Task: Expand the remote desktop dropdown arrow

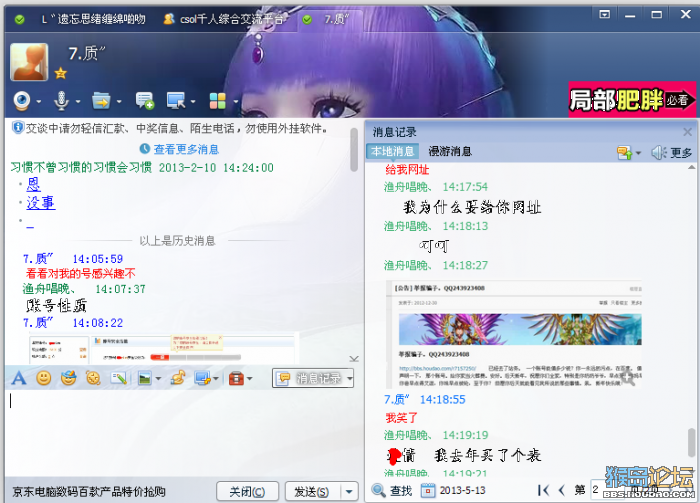Action: (193, 102)
